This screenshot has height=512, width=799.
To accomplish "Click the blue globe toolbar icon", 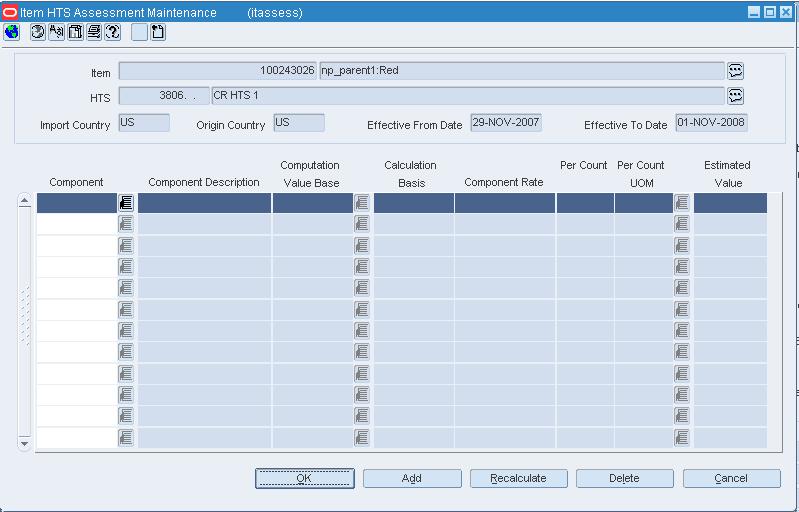I will [x=11, y=32].
